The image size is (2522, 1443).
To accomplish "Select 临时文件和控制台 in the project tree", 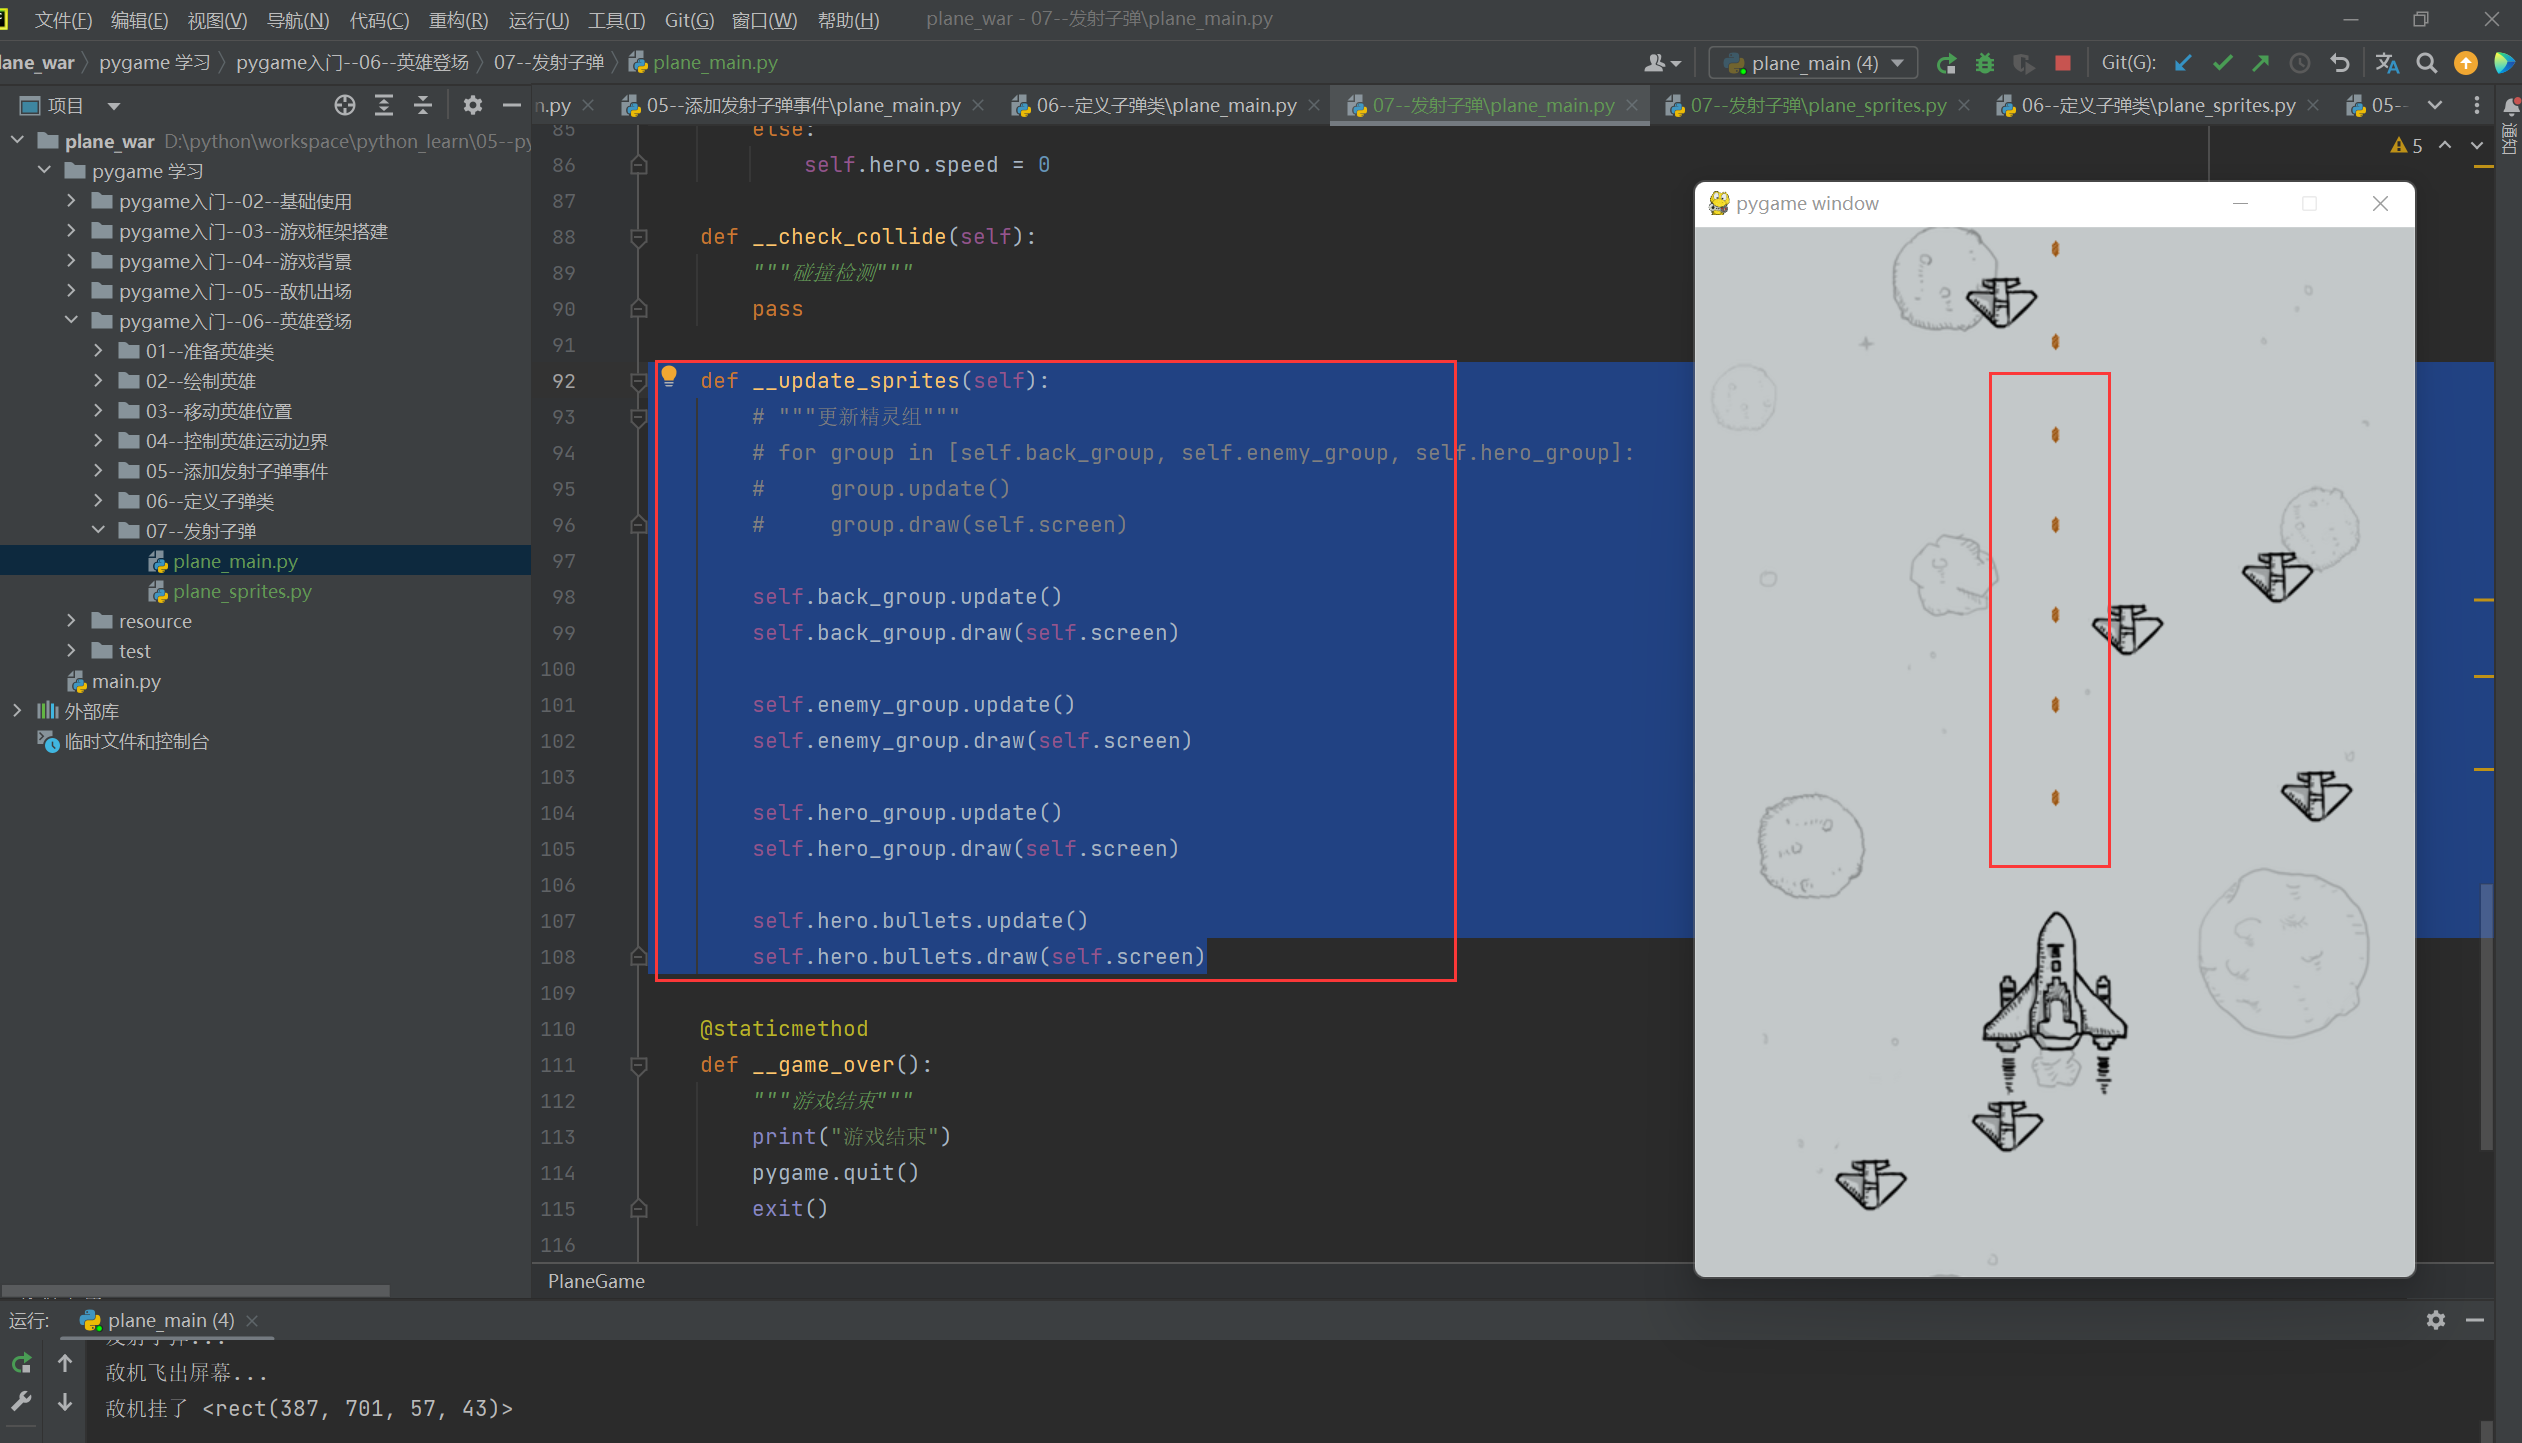I will click(x=136, y=741).
